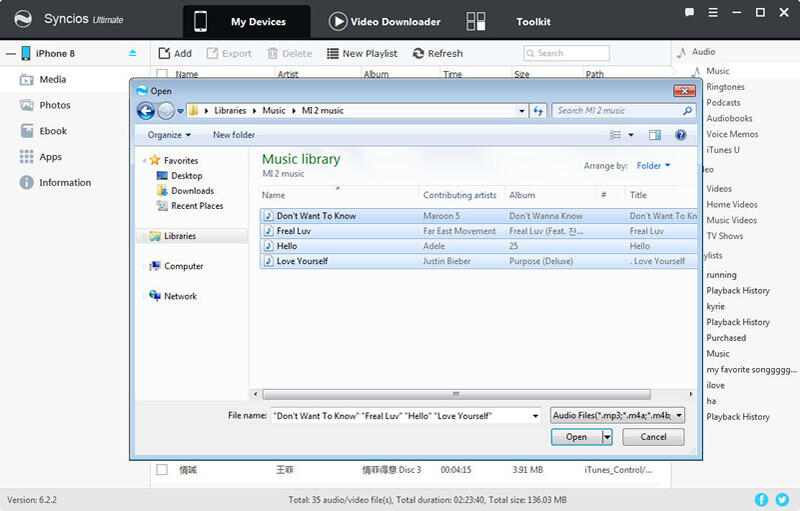Select the Hello file by Adele
The width and height of the screenshot is (800, 511).
pos(479,246)
